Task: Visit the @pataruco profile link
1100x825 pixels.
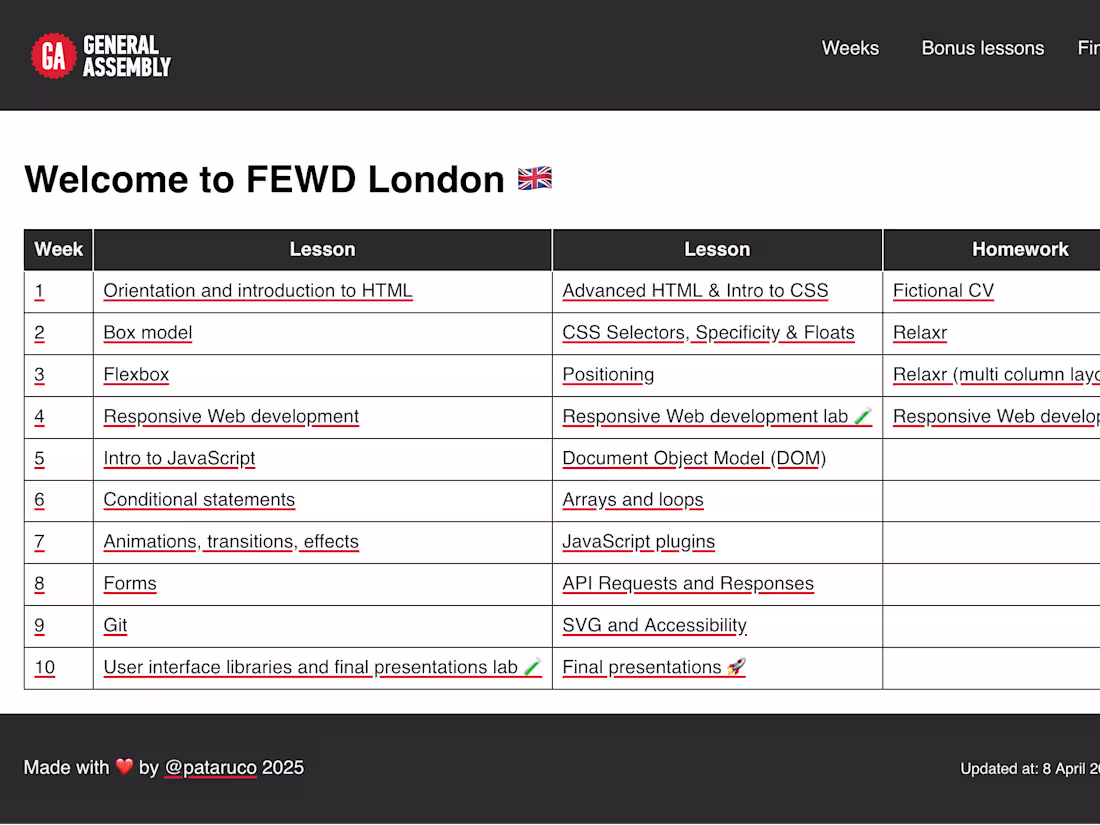Action: pos(210,768)
